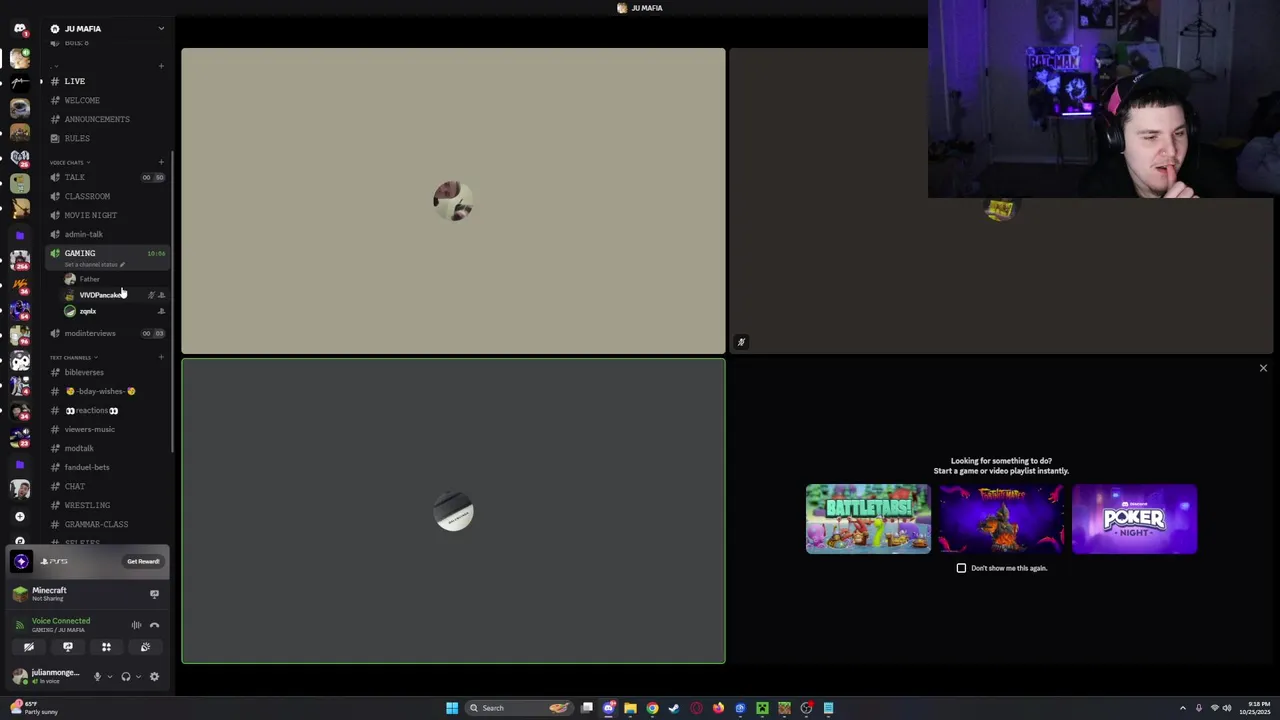Launch middle purple dragon activity
This screenshot has height=720, width=1280.
(x=1001, y=519)
